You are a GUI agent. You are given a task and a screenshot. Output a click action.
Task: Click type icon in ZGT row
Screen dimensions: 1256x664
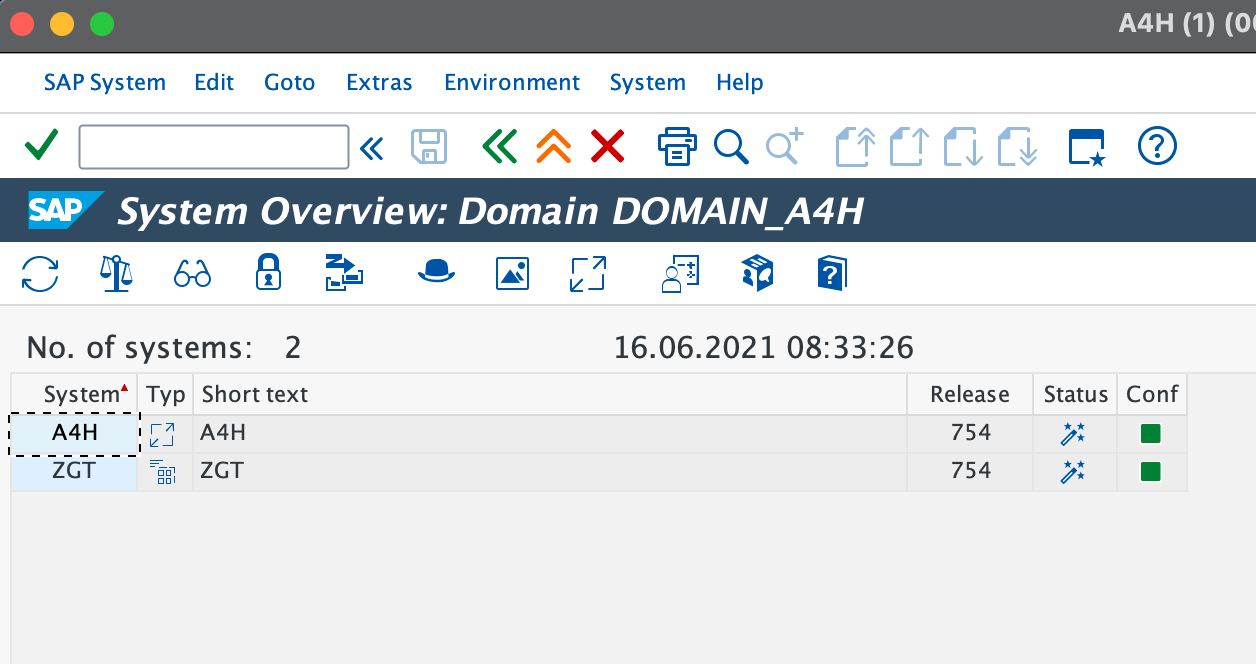[162, 472]
